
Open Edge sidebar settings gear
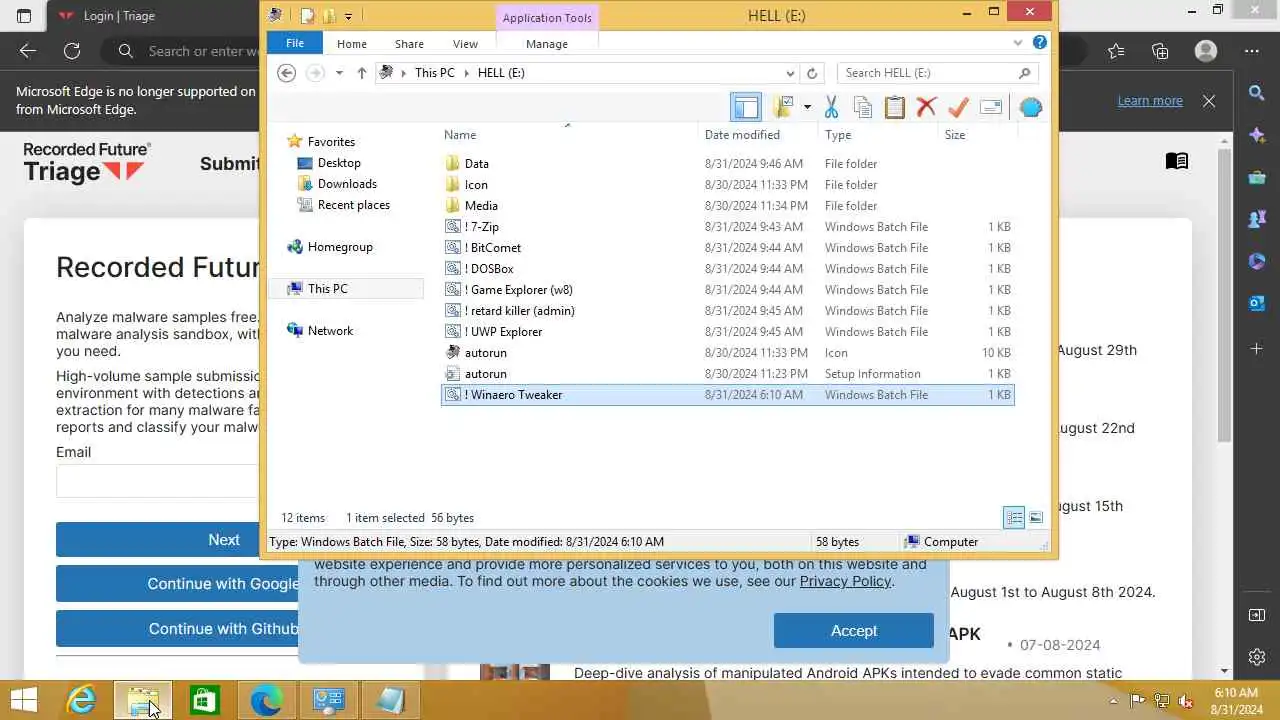(1257, 657)
